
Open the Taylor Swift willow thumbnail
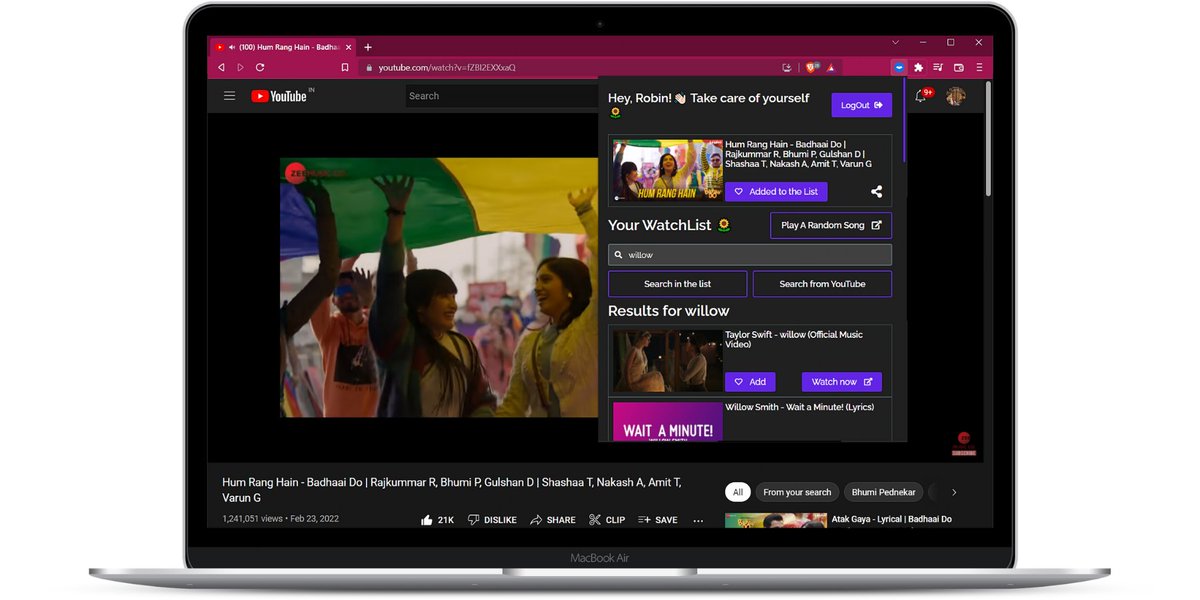coord(668,361)
